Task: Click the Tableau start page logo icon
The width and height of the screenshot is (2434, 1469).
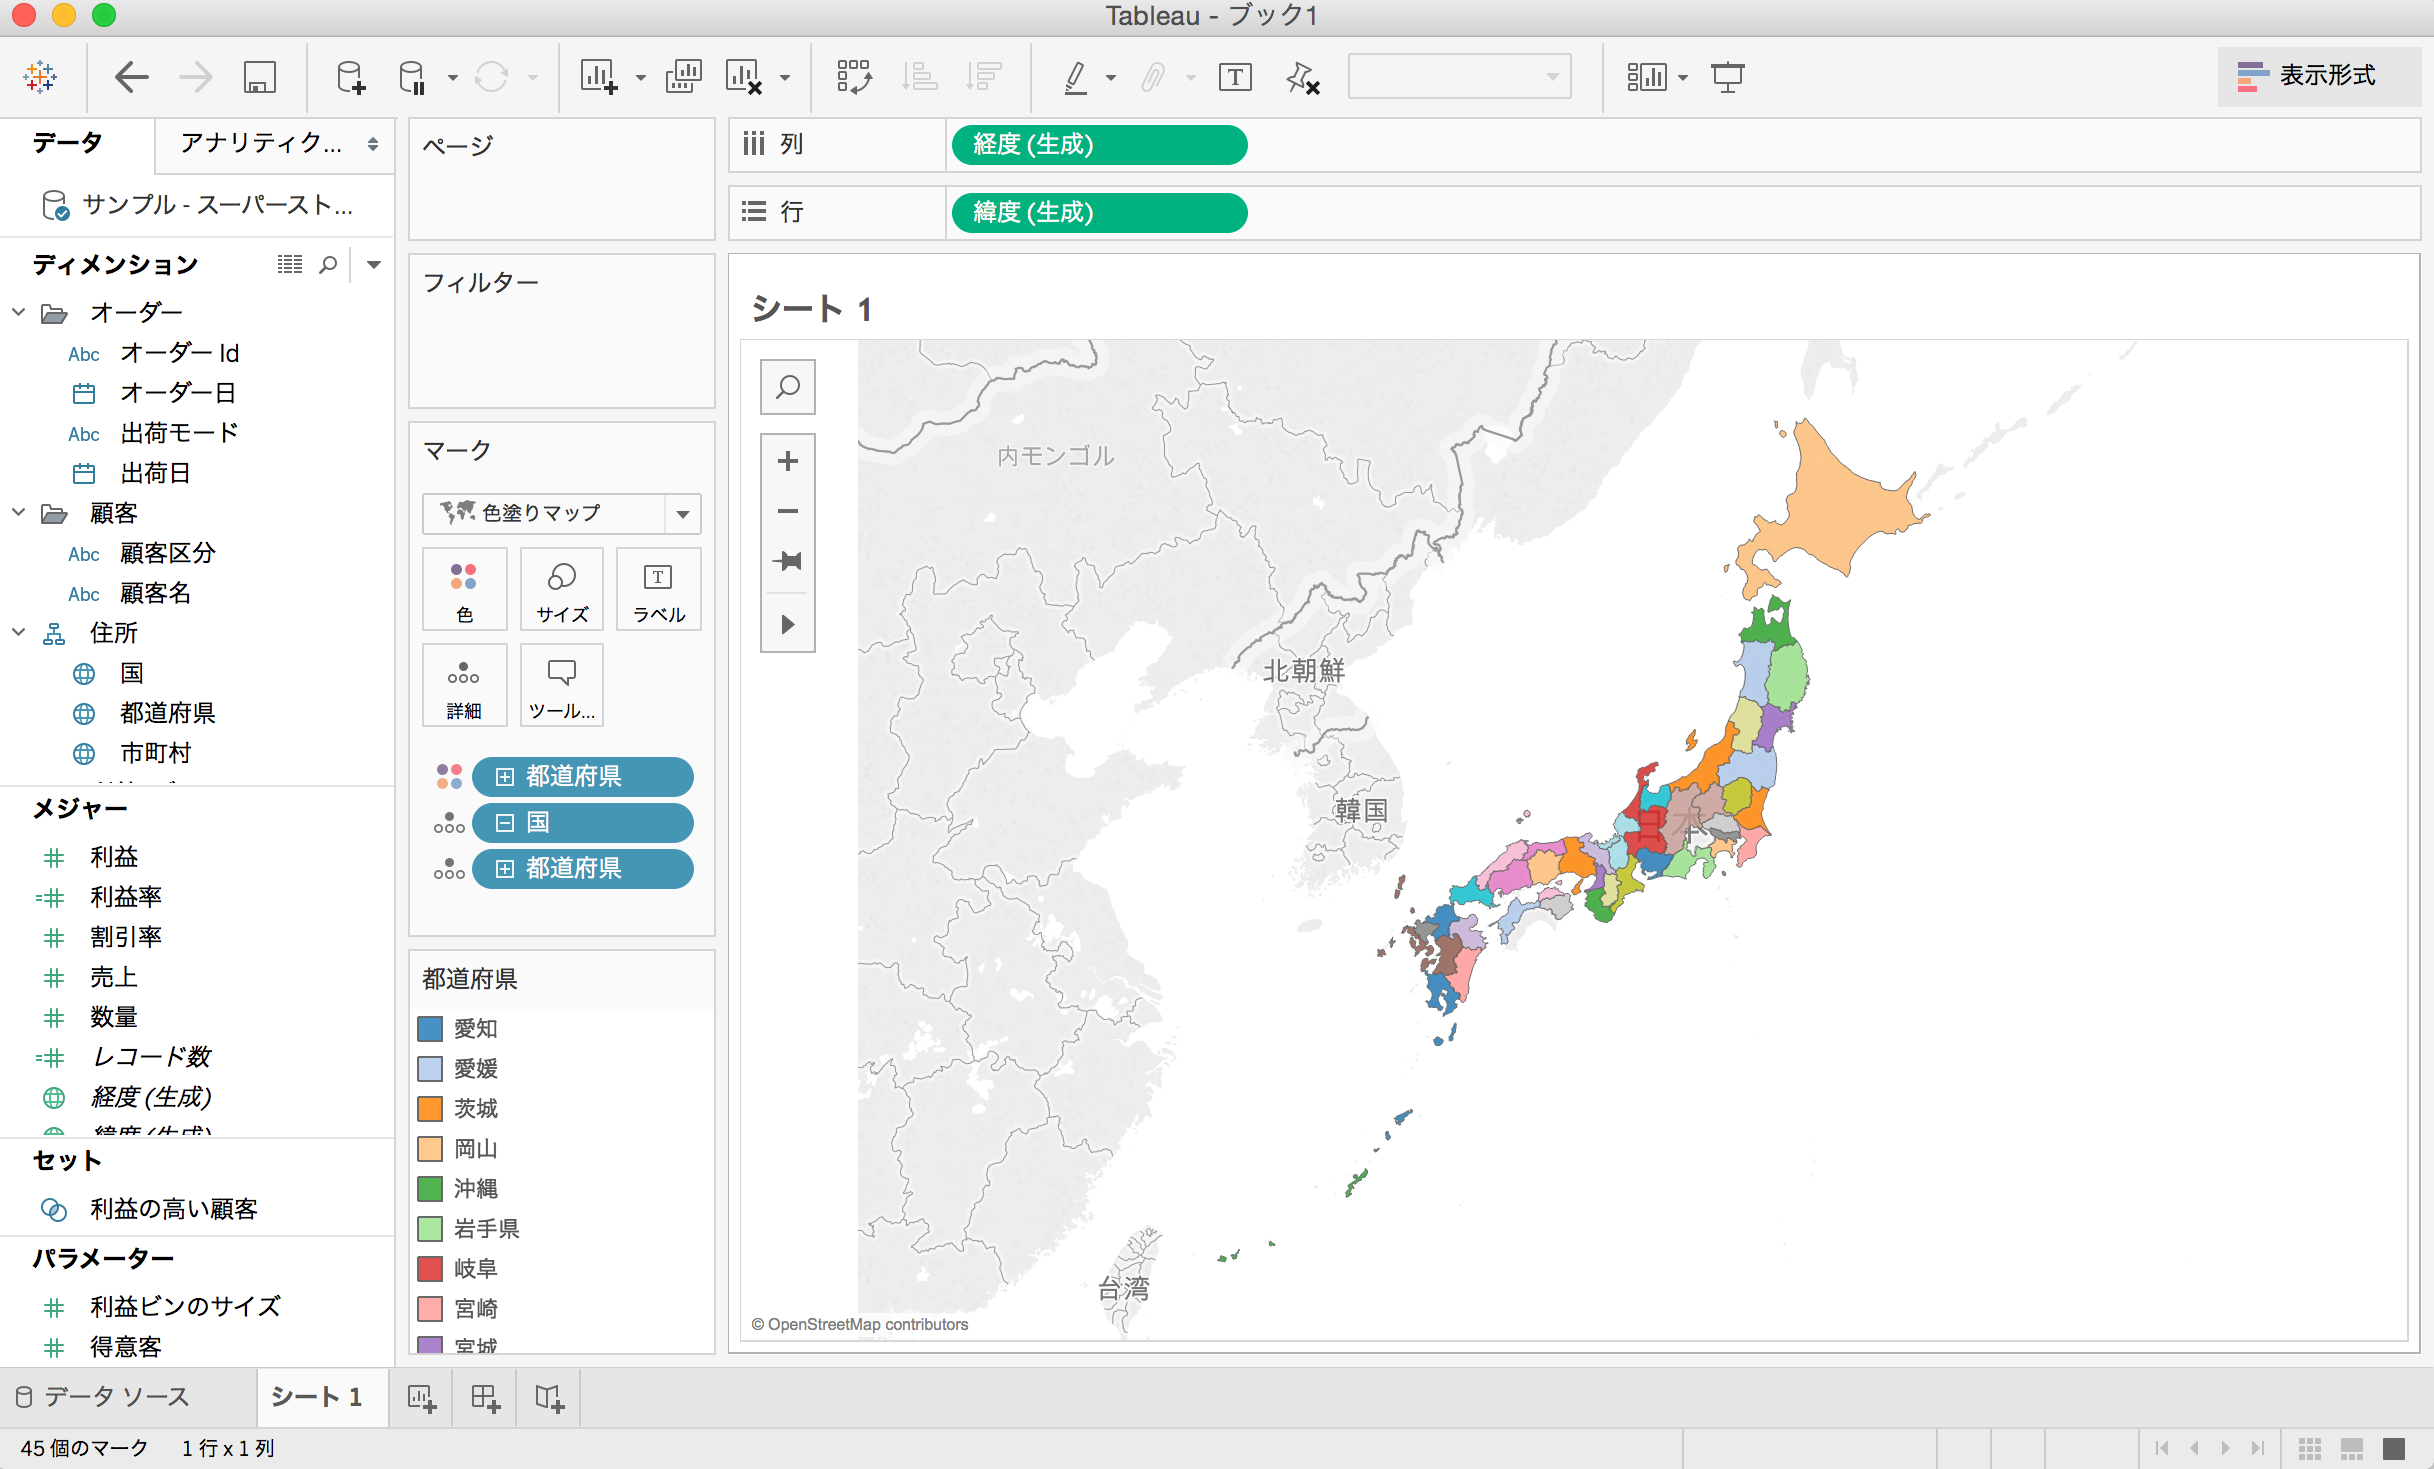Action: 40,77
